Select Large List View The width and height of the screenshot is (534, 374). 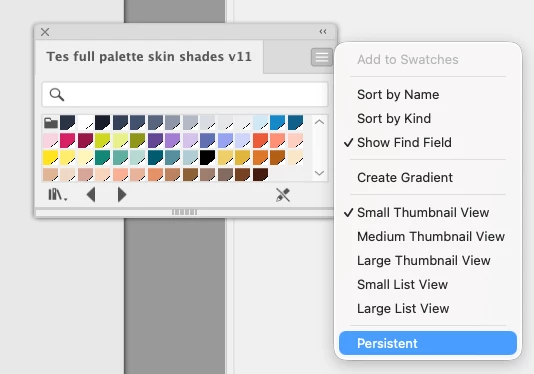coord(403,309)
